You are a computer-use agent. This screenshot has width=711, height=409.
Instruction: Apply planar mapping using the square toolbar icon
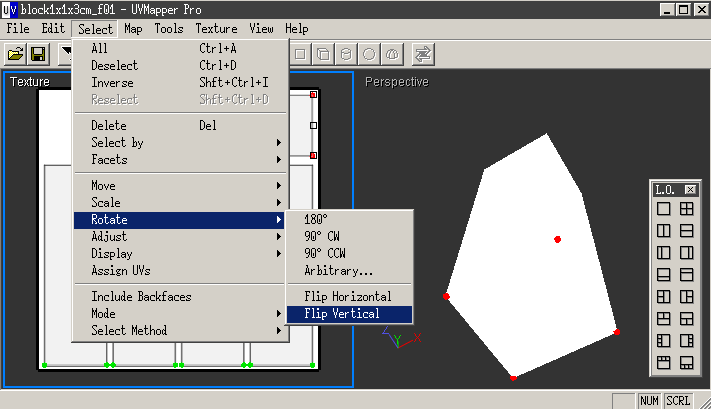pos(300,54)
